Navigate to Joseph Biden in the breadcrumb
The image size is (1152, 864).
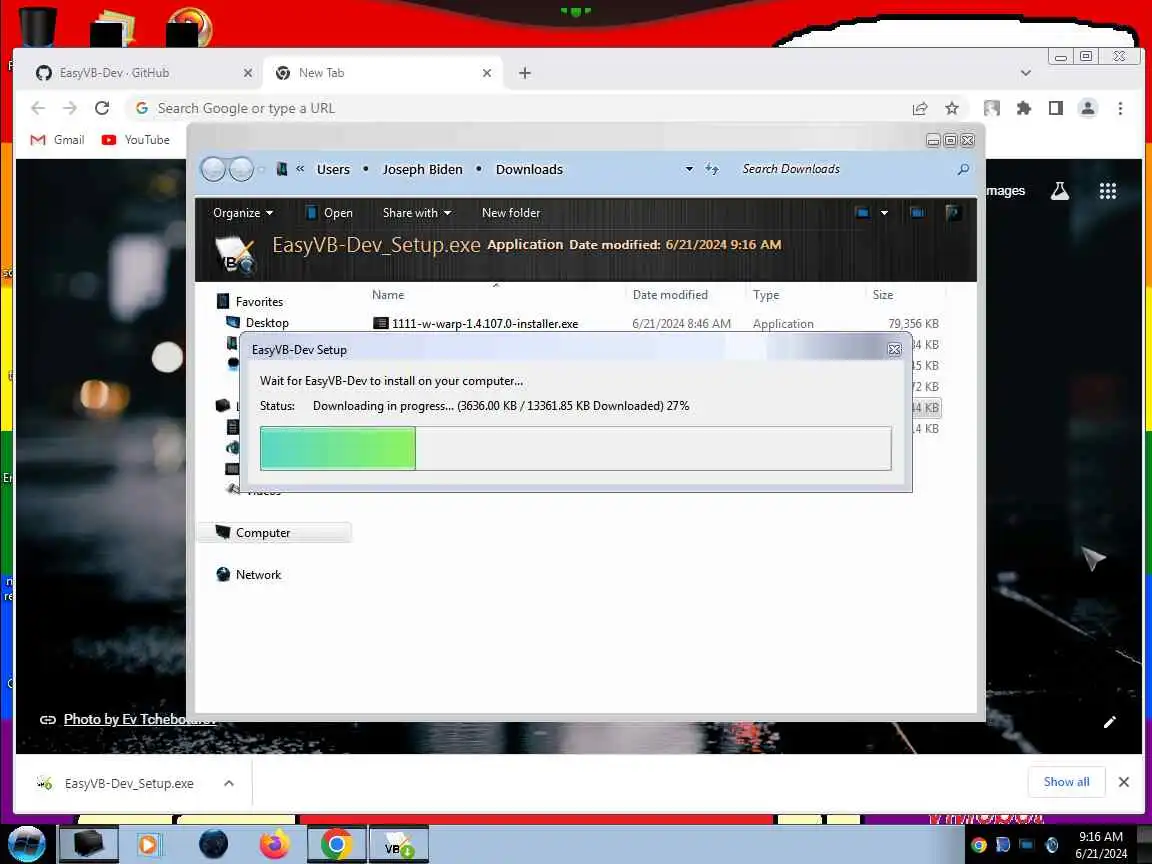pyautogui.click(x=422, y=169)
